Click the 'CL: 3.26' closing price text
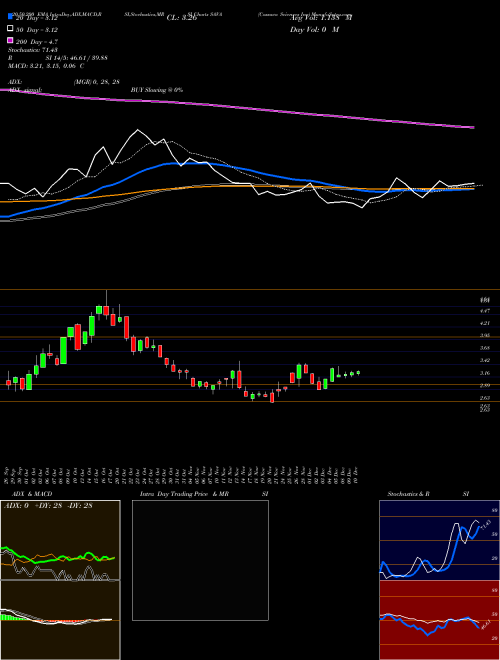500x660 pixels. [x=182, y=18]
